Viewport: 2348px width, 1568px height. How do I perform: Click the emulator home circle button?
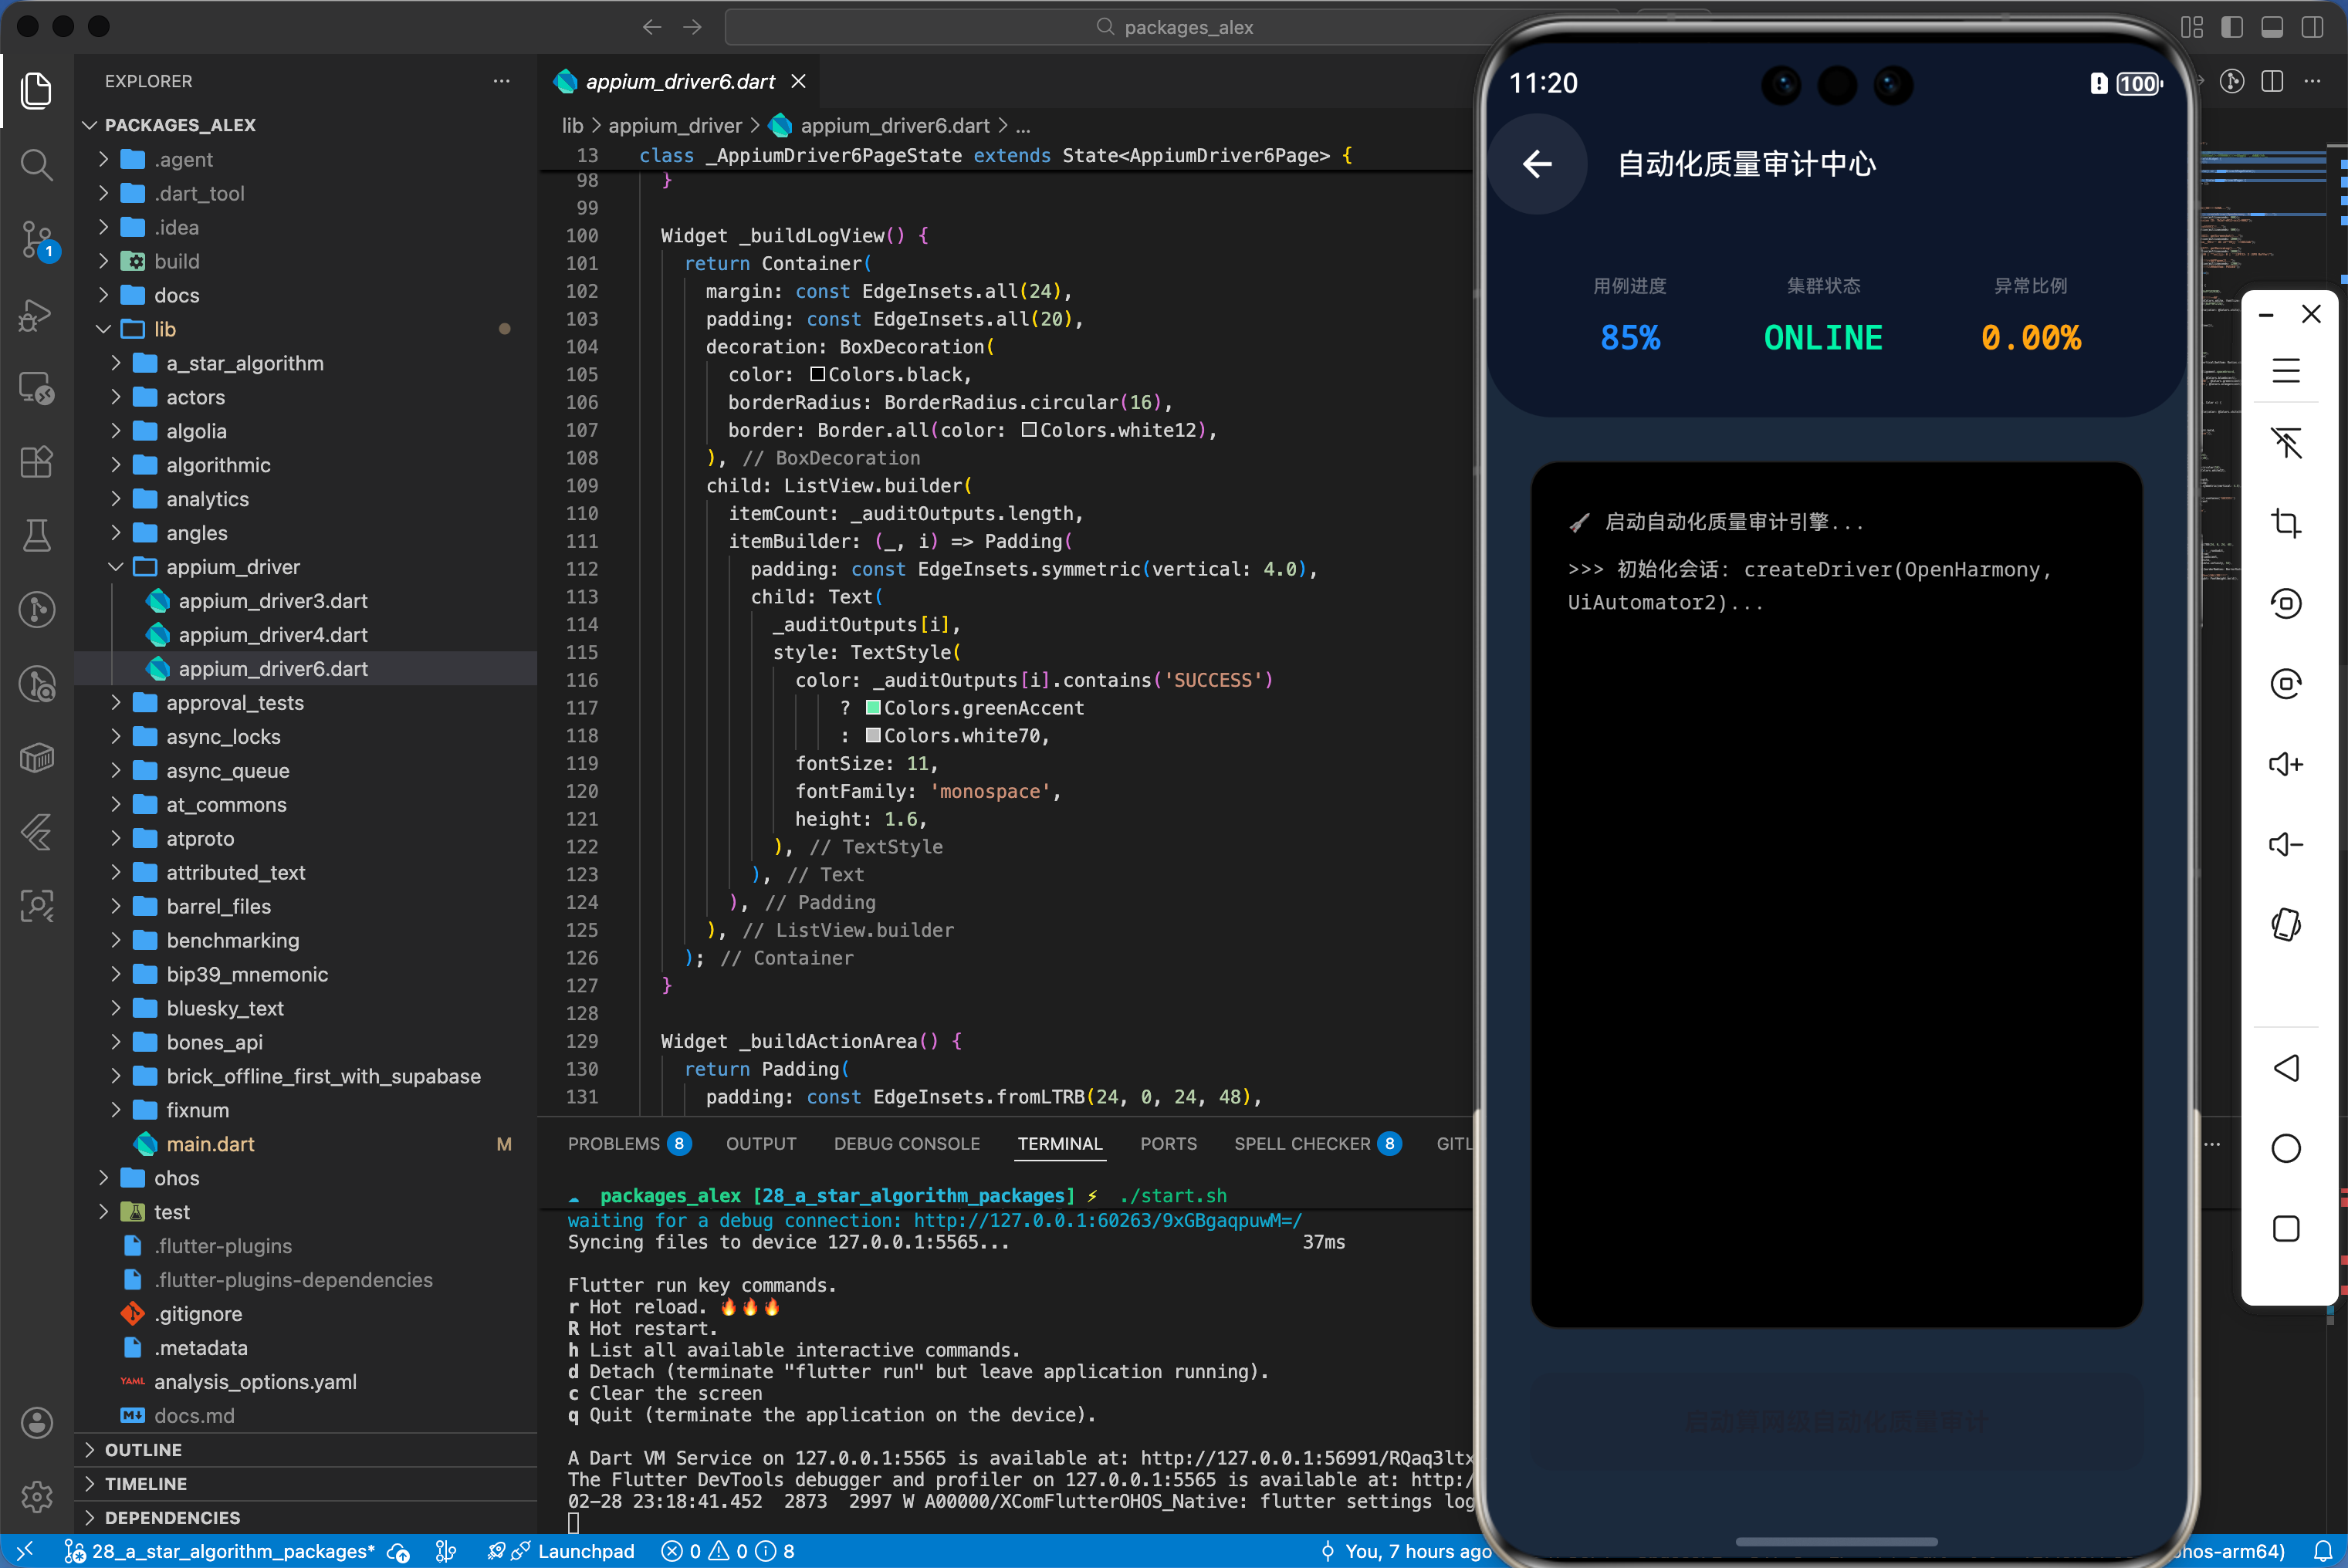(x=2285, y=1148)
